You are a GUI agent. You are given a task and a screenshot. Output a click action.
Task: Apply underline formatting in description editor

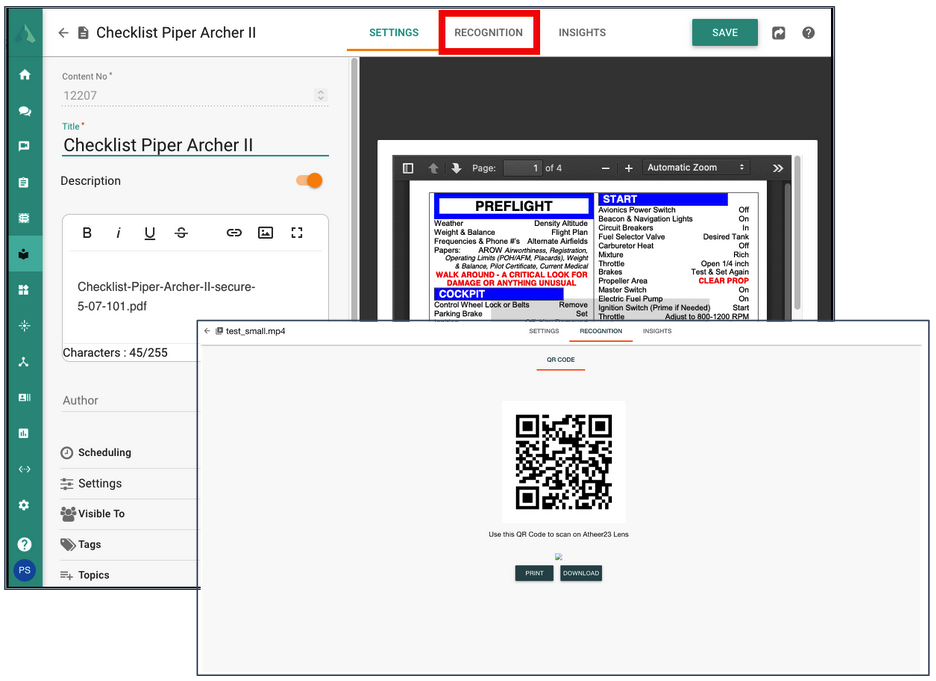pos(150,233)
